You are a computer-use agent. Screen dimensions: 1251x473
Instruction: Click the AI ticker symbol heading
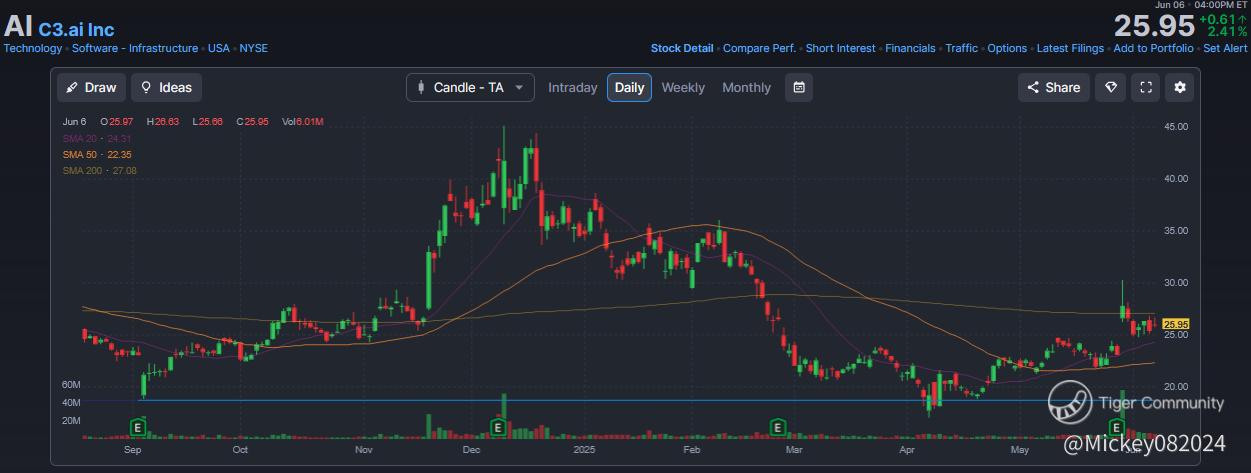[x=18, y=27]
